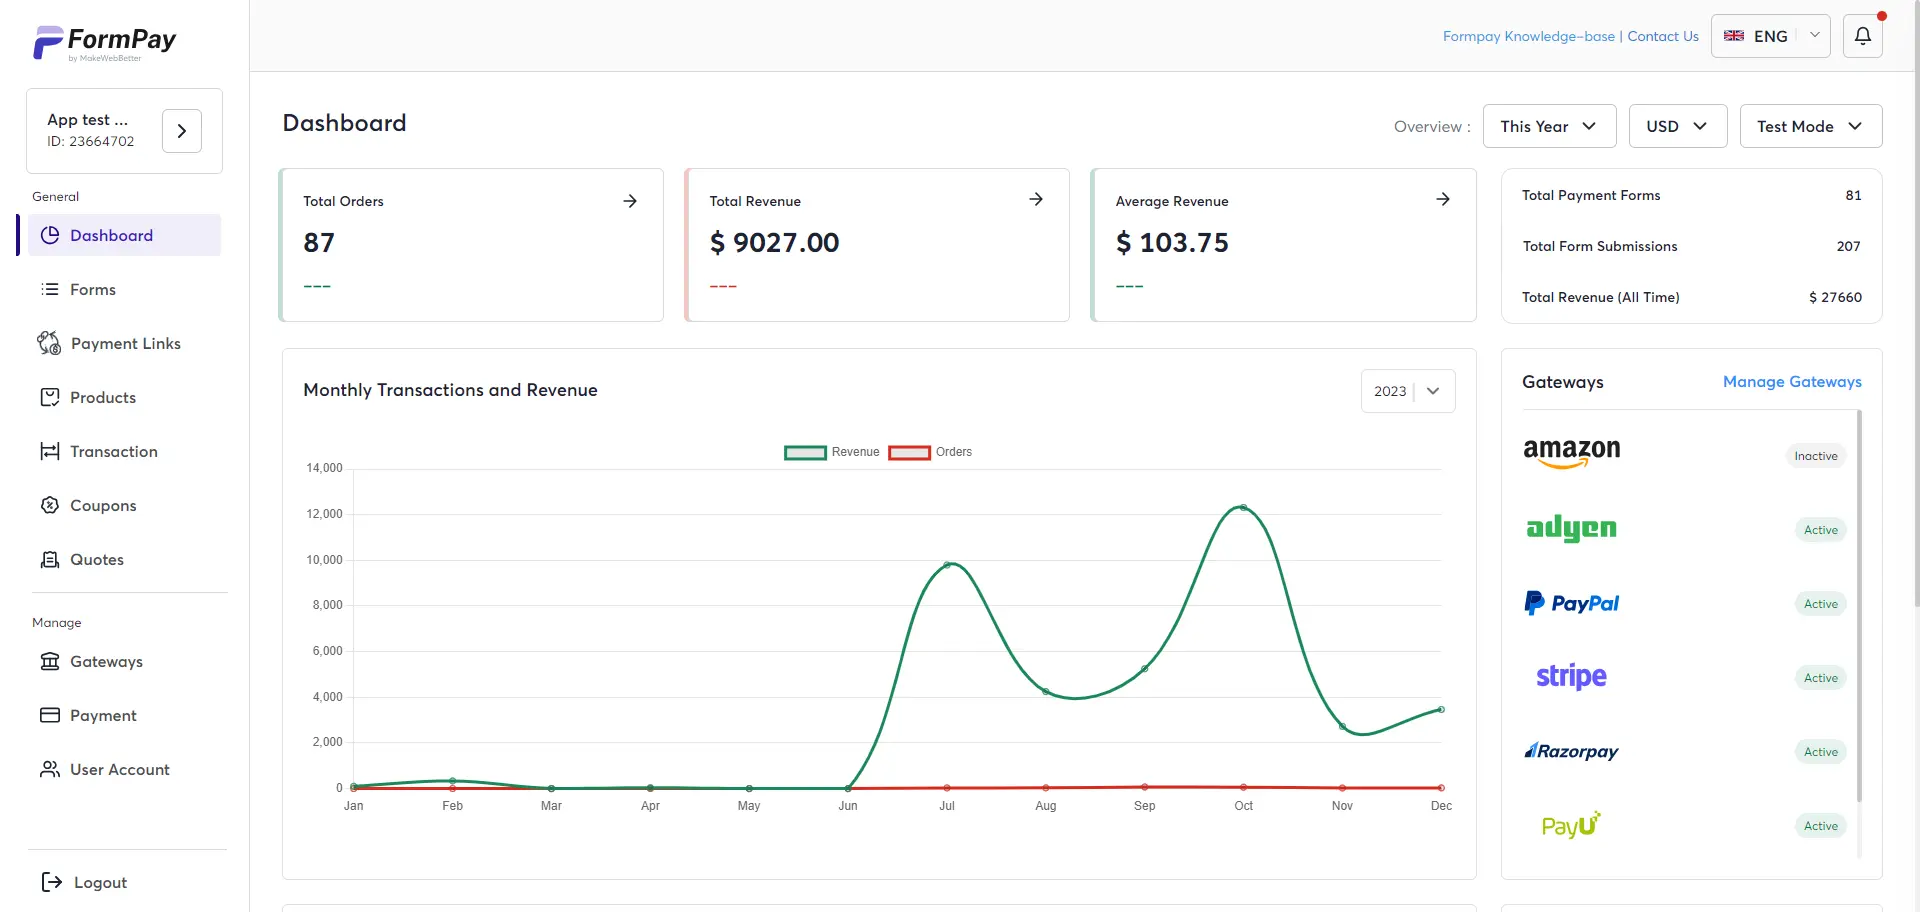Change the currency with the USD dropdown

1677,126
